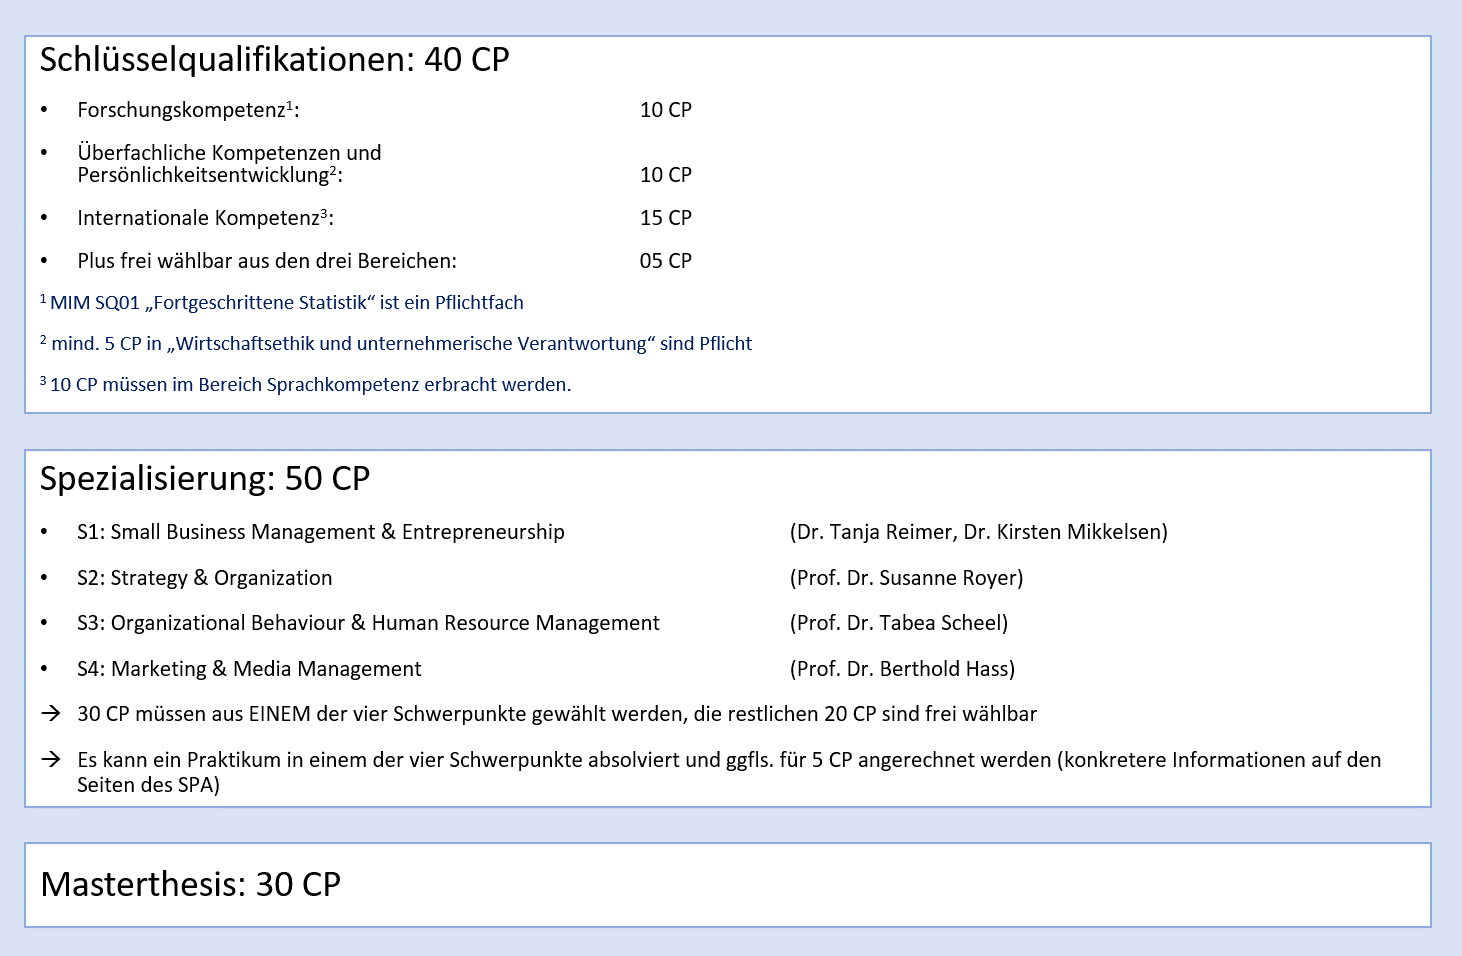Click the S2: Strategy & Organization item
Viewport: 1462px width, 956px height.
[x=204, y=578]
